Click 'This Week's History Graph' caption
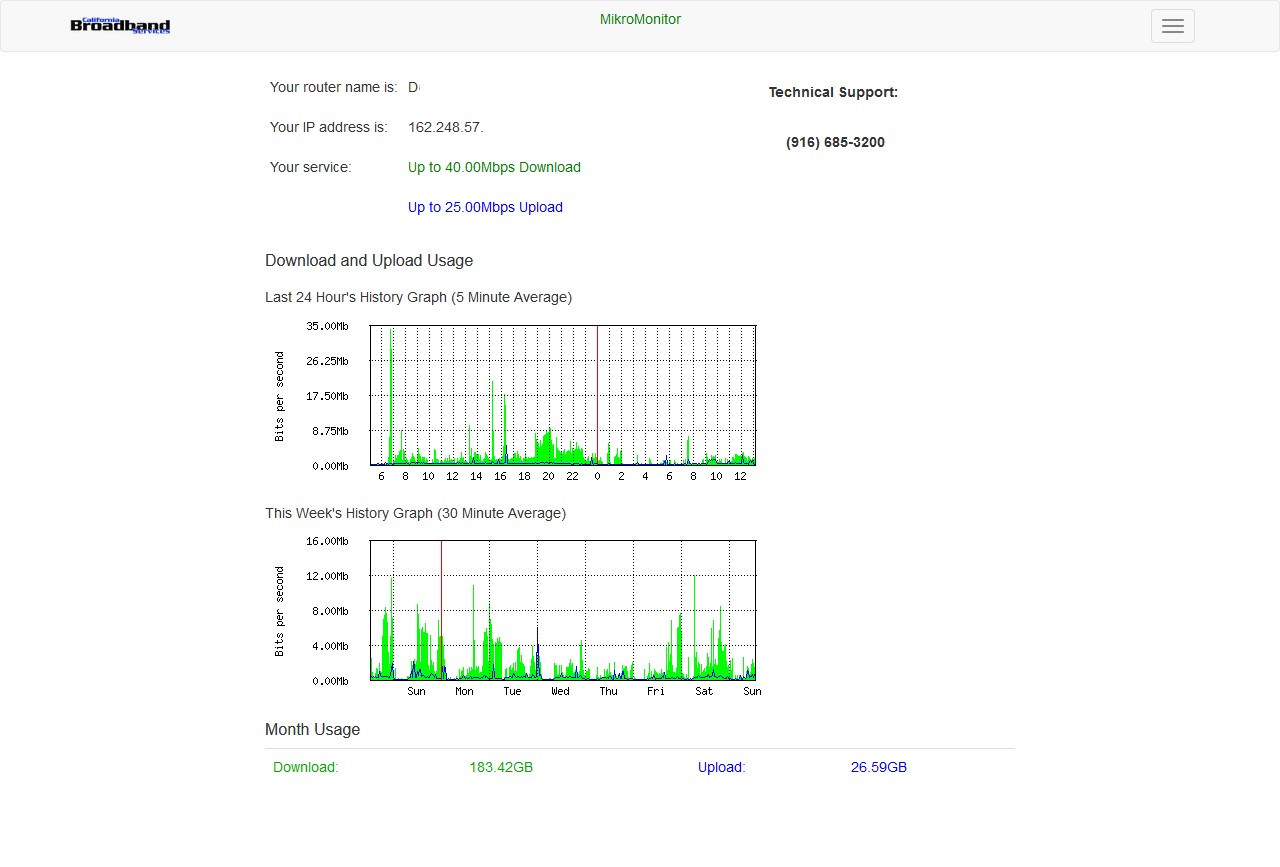 [x=415, y=513]
